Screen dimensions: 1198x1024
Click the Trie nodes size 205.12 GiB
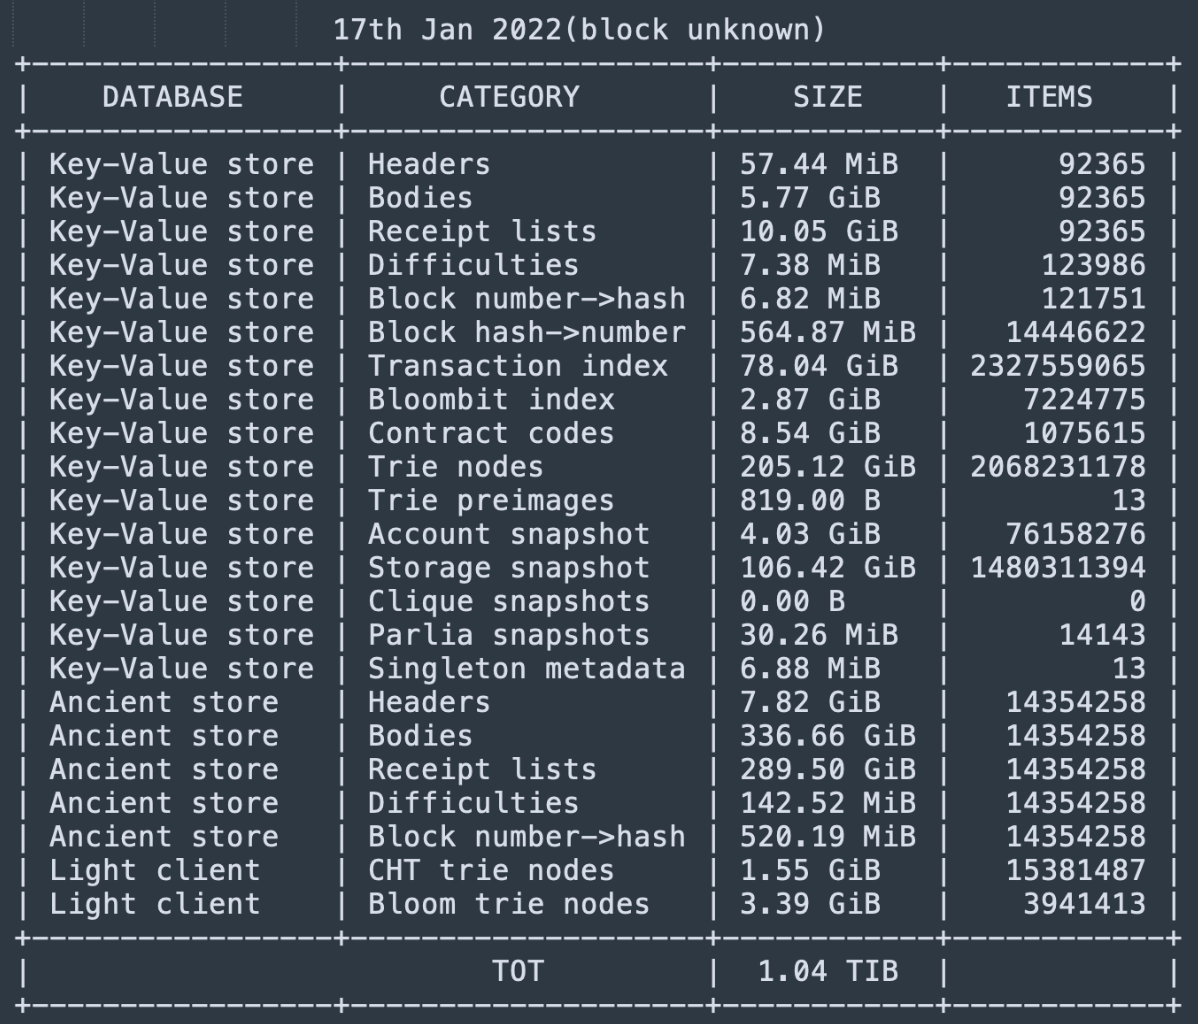[x=827, y=467]
